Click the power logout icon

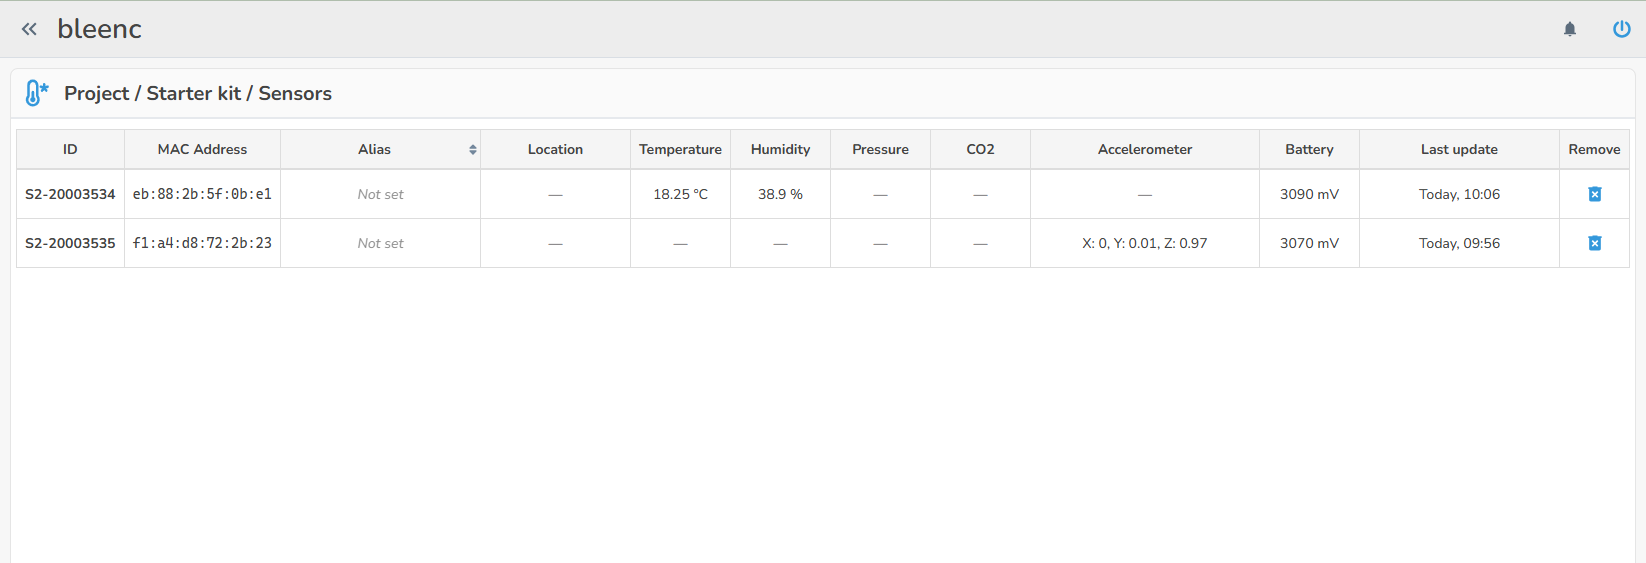coord(1621,29)
